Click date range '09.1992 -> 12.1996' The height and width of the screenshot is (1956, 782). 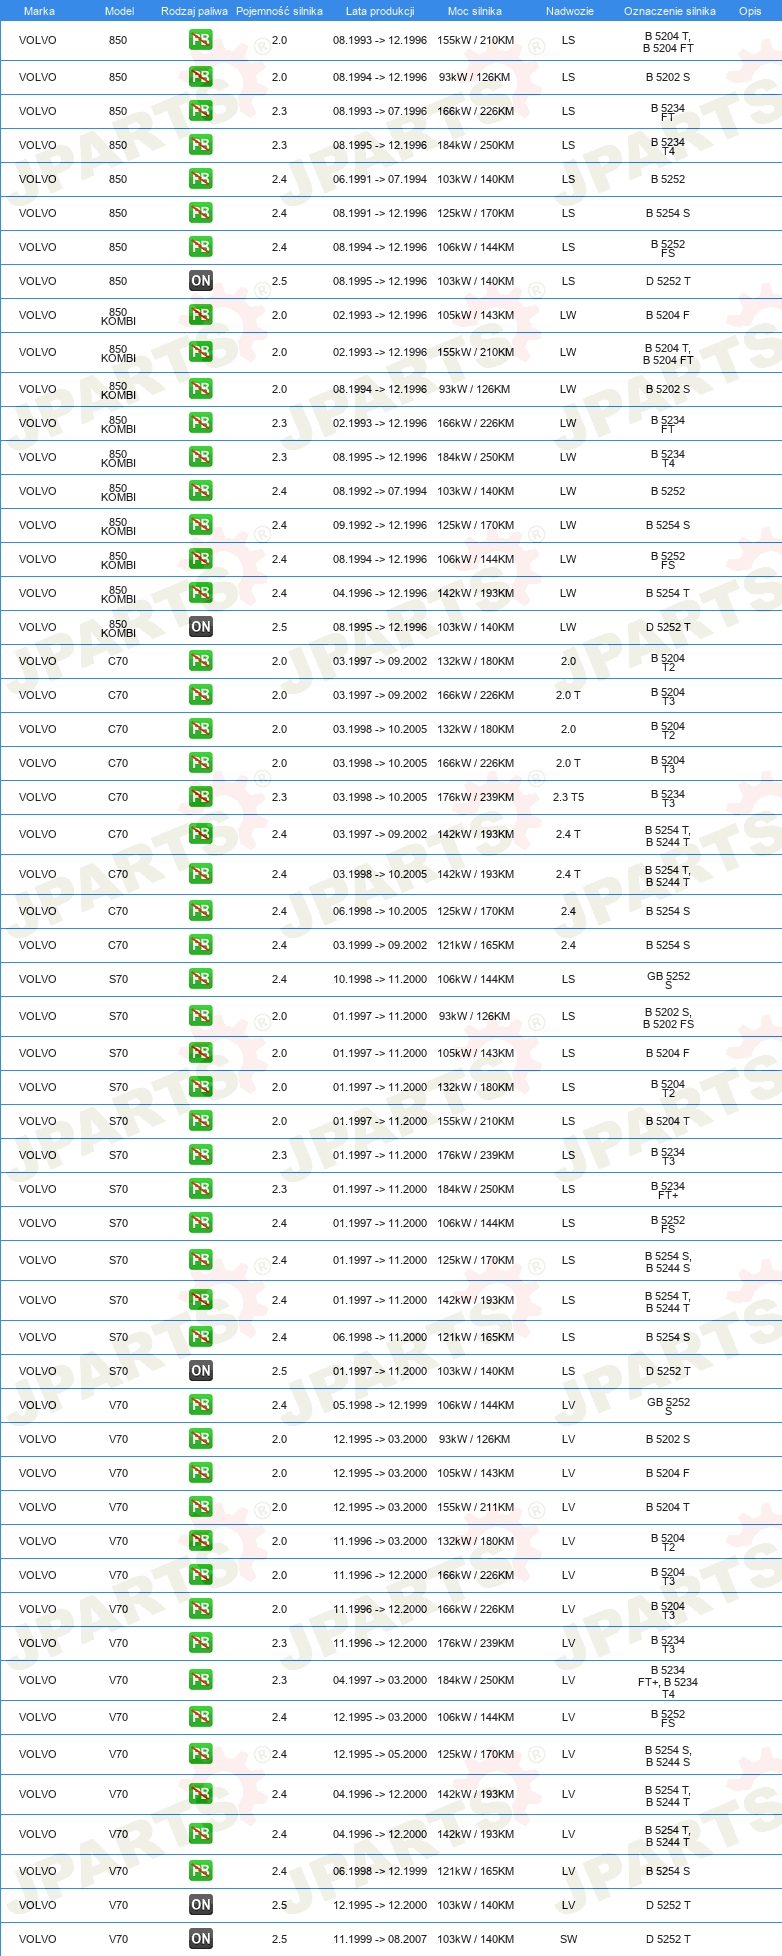coord(380,525)
